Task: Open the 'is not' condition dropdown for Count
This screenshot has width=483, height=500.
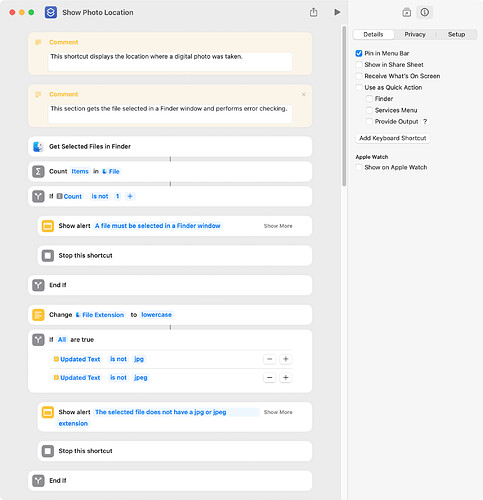Action: coord(100,196)
